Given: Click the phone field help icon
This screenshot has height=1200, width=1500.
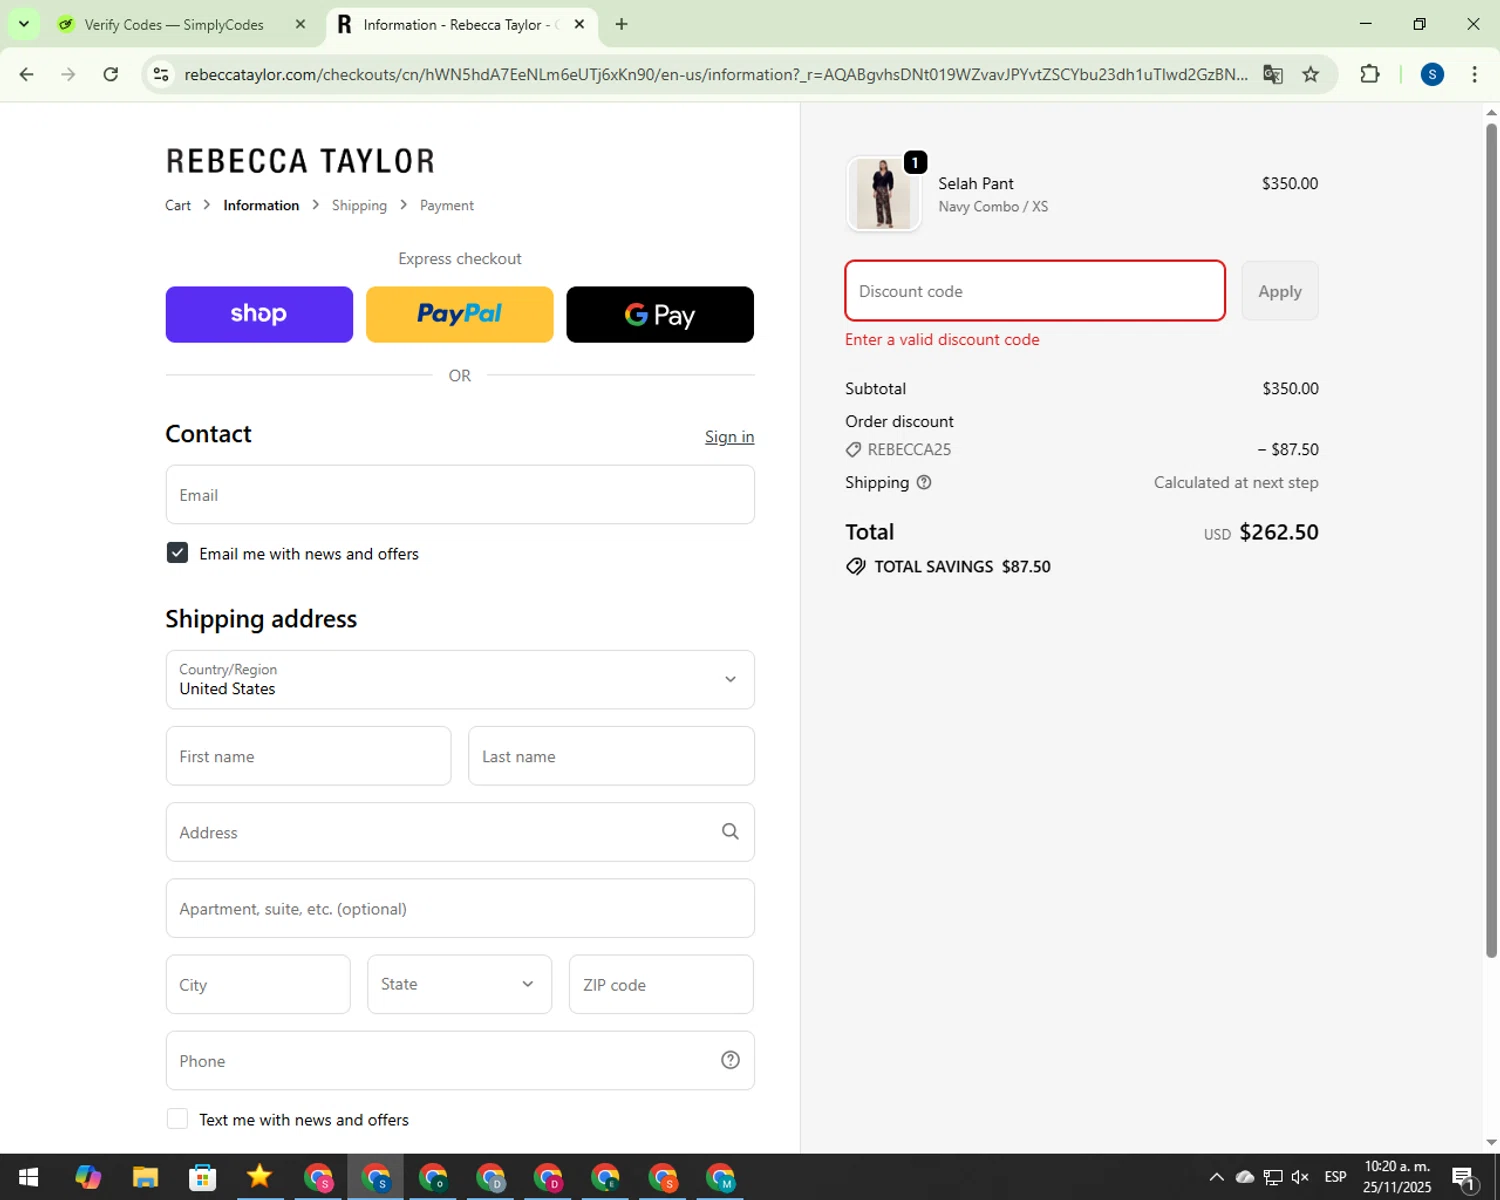Looking at the screenshot, I should (730, 1060).
